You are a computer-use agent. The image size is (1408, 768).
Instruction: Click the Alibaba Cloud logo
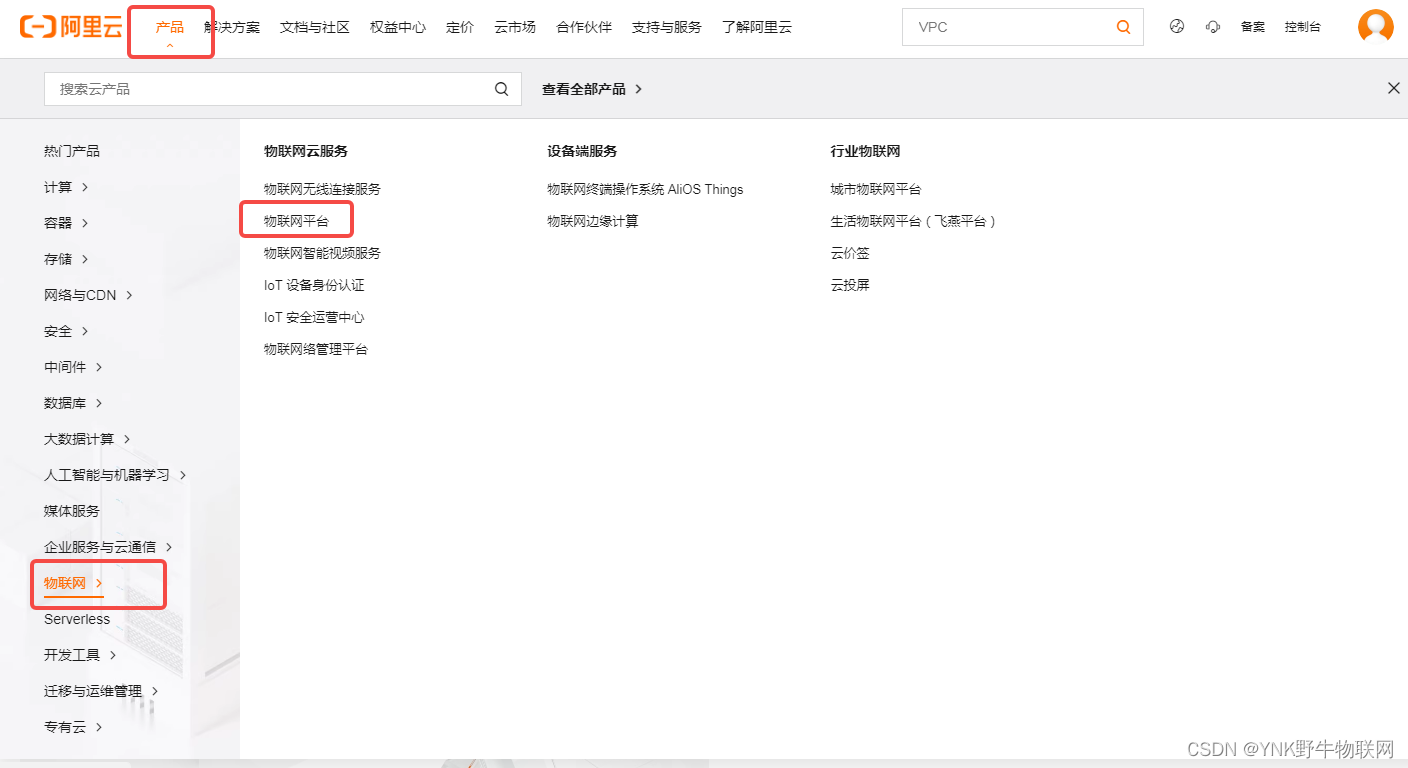[71, 27]
